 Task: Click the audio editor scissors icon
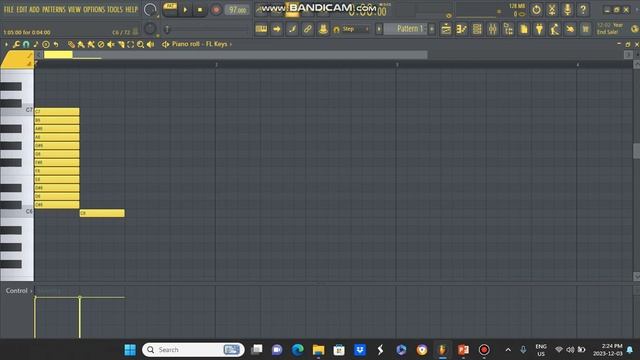(x=552, y=9)
